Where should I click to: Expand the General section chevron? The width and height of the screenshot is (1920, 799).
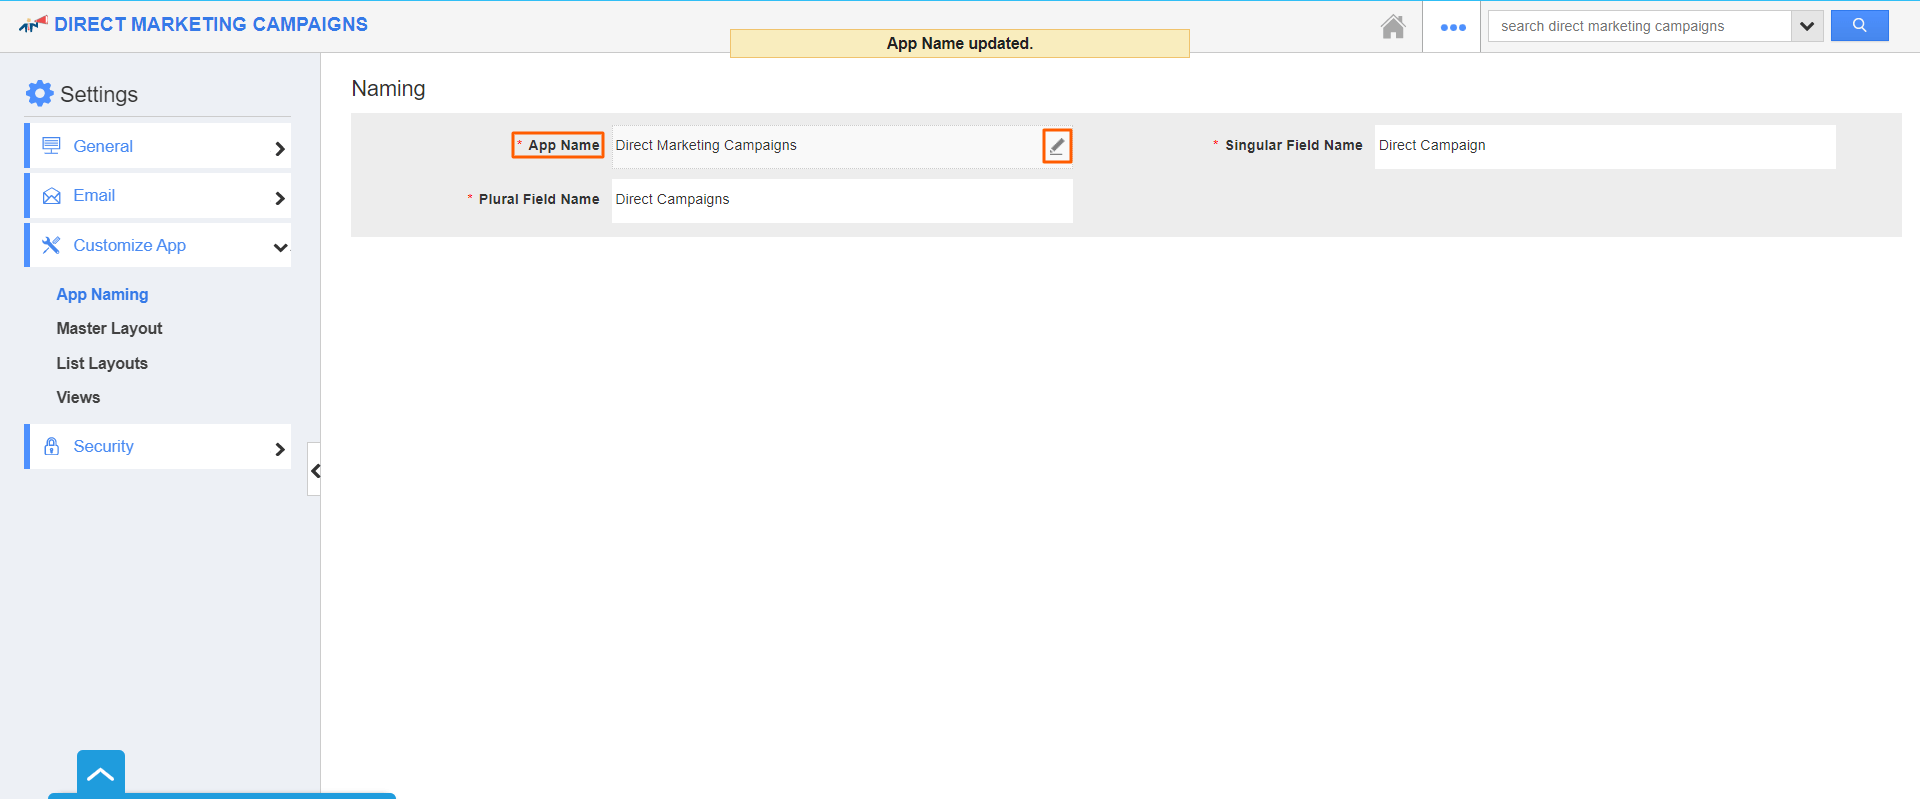(280, 149)
